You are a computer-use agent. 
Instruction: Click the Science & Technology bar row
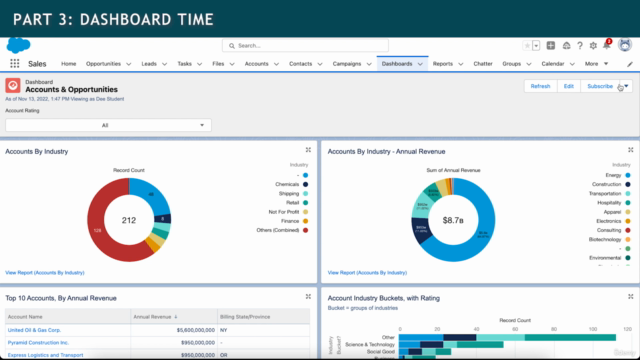pyautogui.click(x=451, y=344)
